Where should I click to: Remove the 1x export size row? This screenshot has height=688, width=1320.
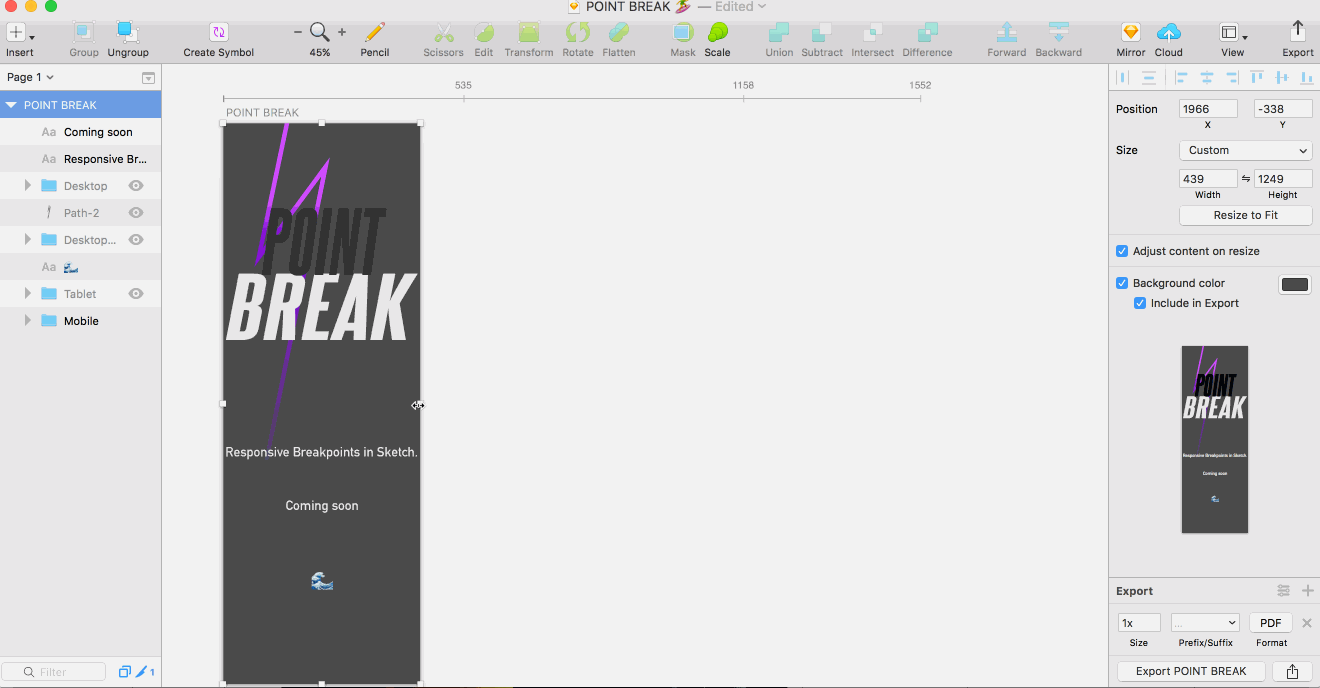click(1306, 623)
